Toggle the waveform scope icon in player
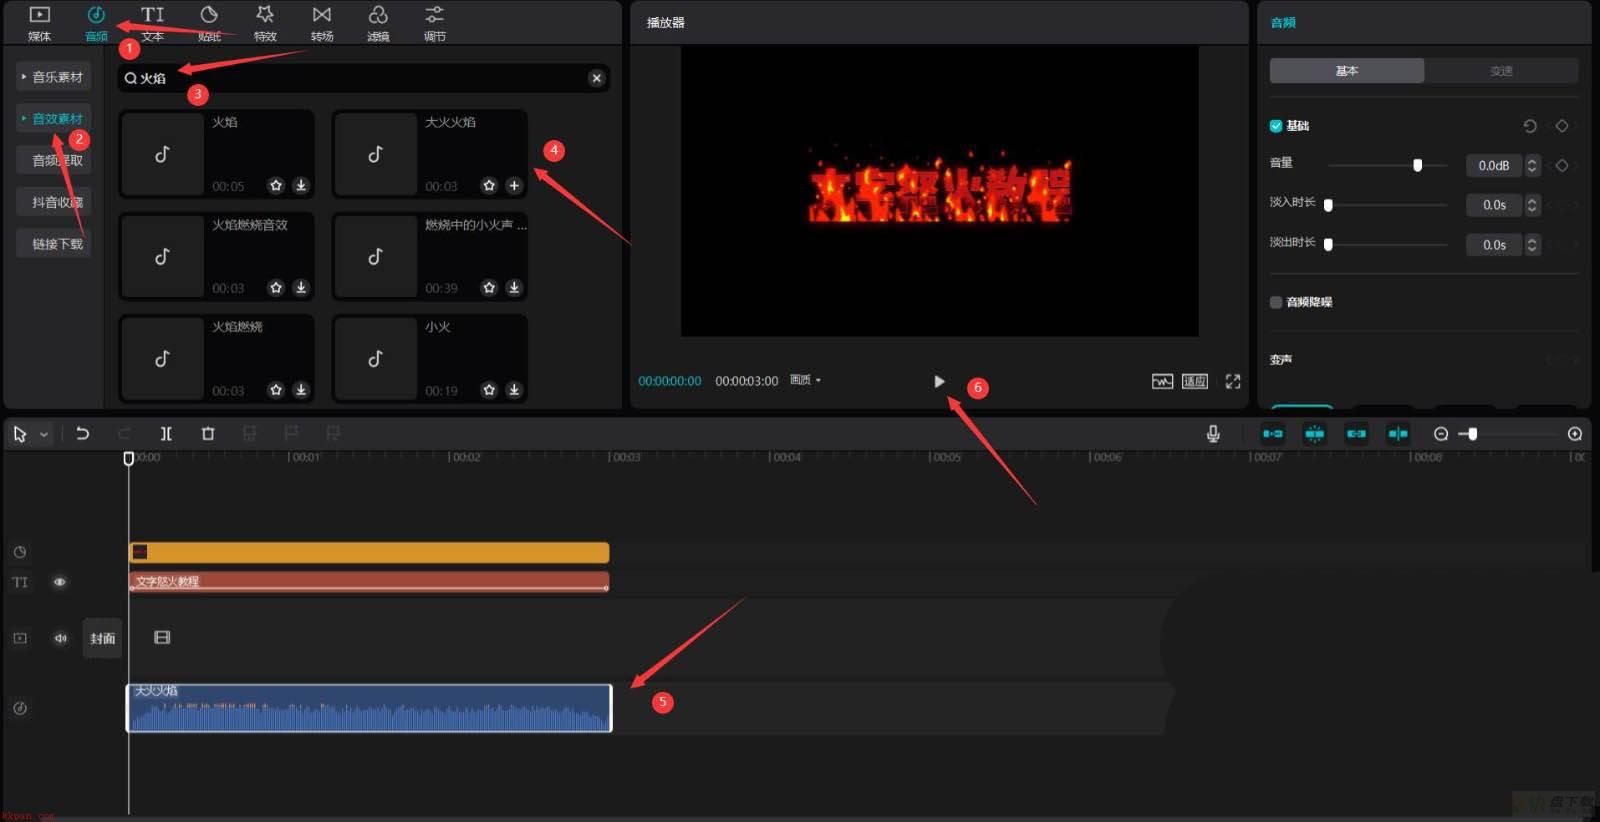 point(1162,381)
